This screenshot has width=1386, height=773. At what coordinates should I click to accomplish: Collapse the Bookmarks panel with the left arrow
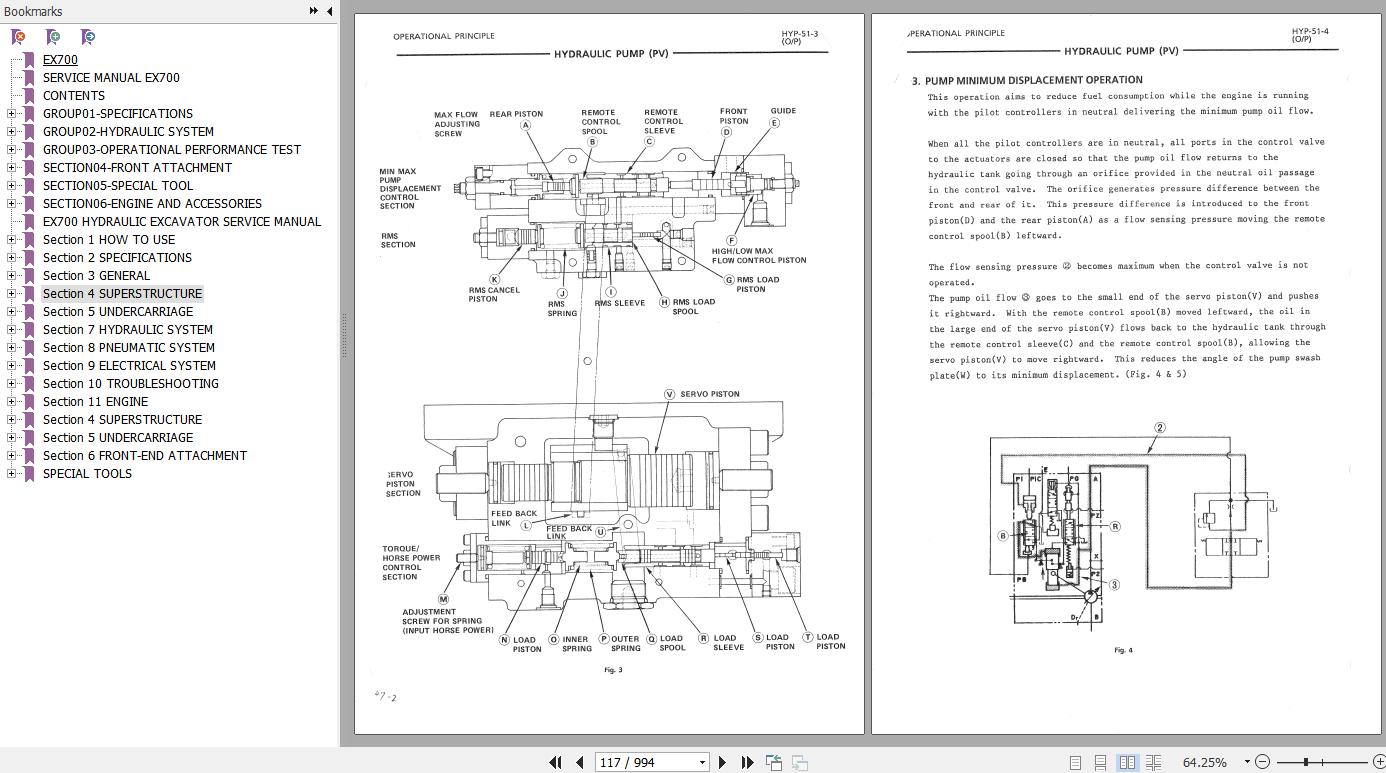[x=330, y=11]
